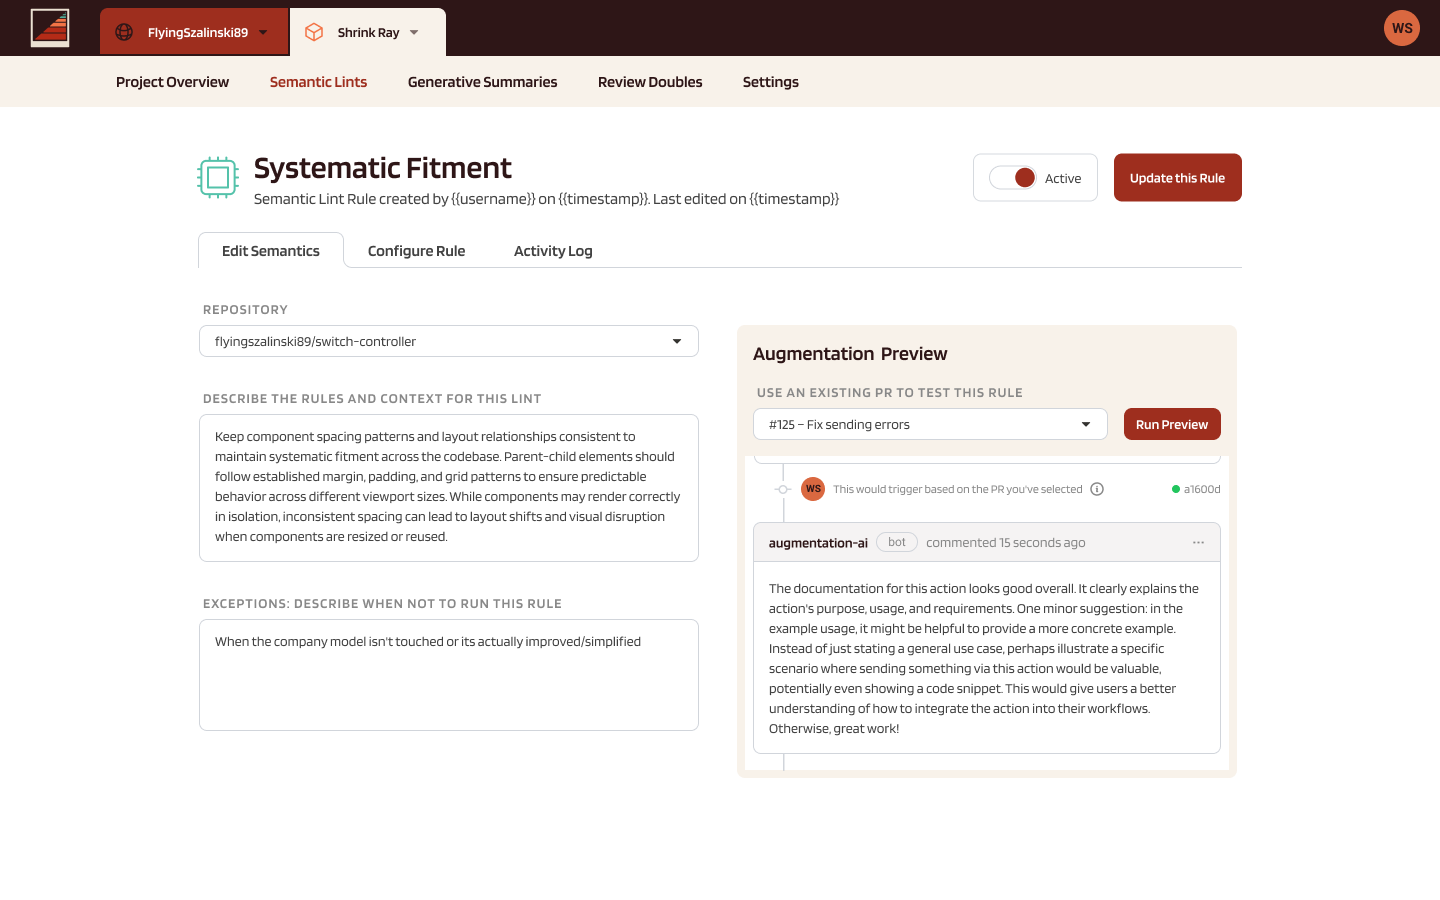Go to Project Overview

[172, 82]
